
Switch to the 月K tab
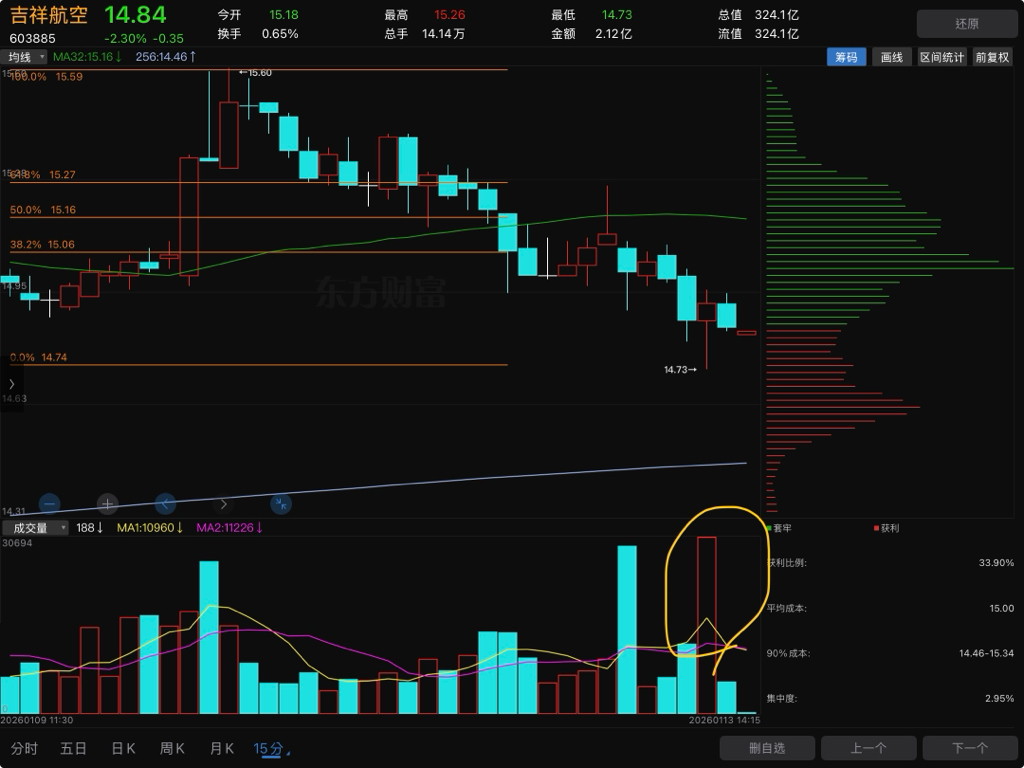point(222,748)
